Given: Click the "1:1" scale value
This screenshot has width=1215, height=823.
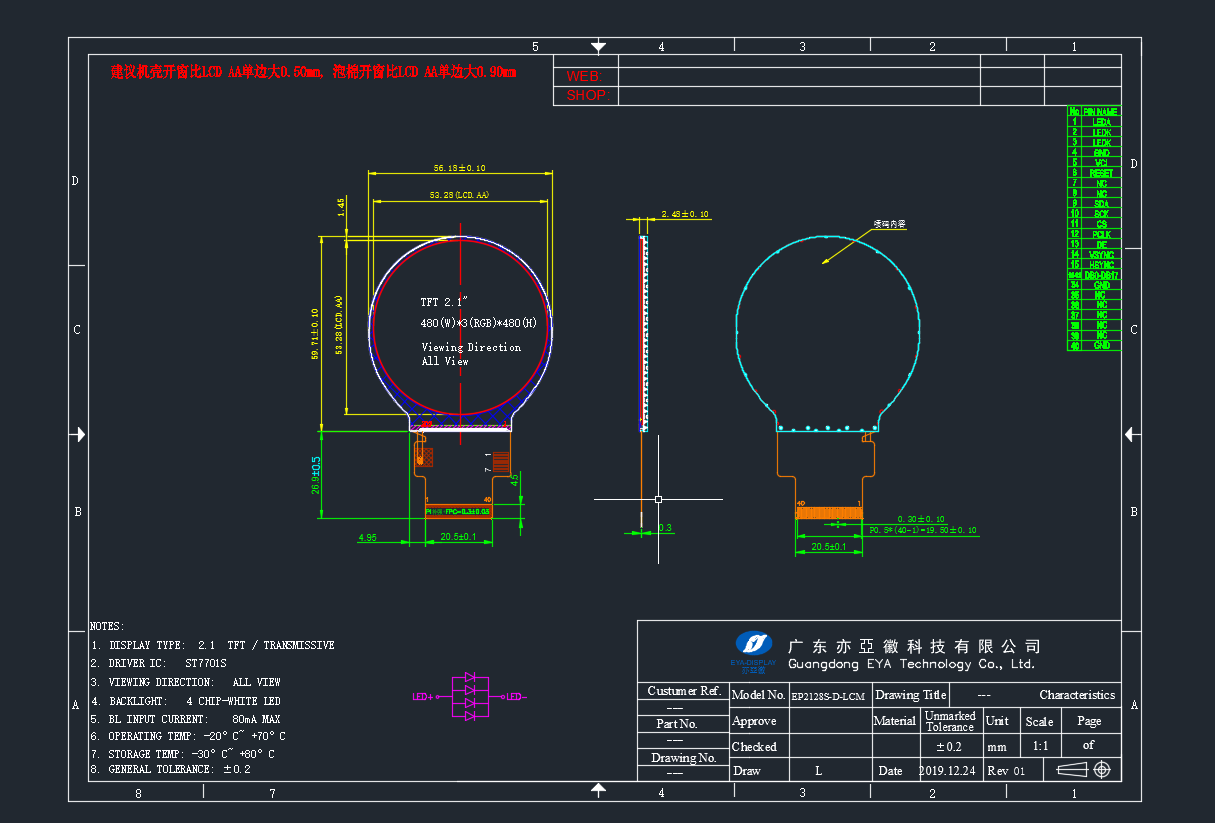Looking at the screenshot, I should [x=1040, y=746].
